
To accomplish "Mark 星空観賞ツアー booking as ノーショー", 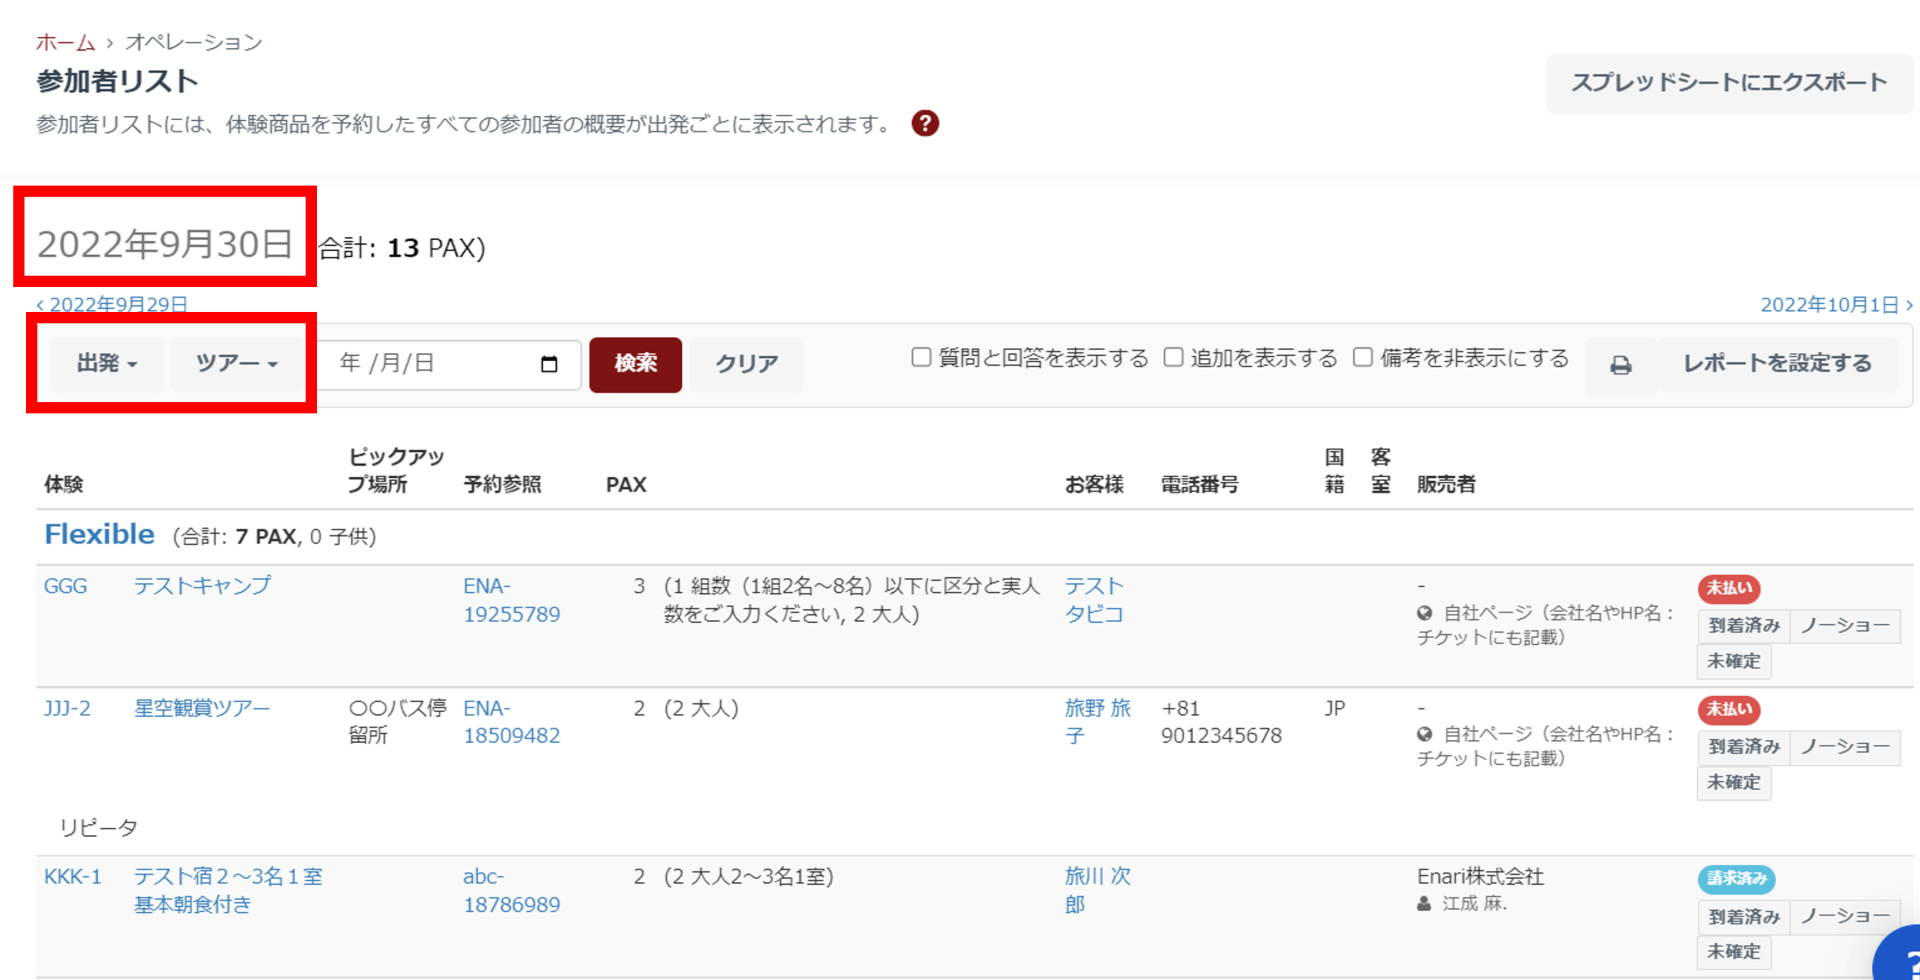I will coord(1845,747).
